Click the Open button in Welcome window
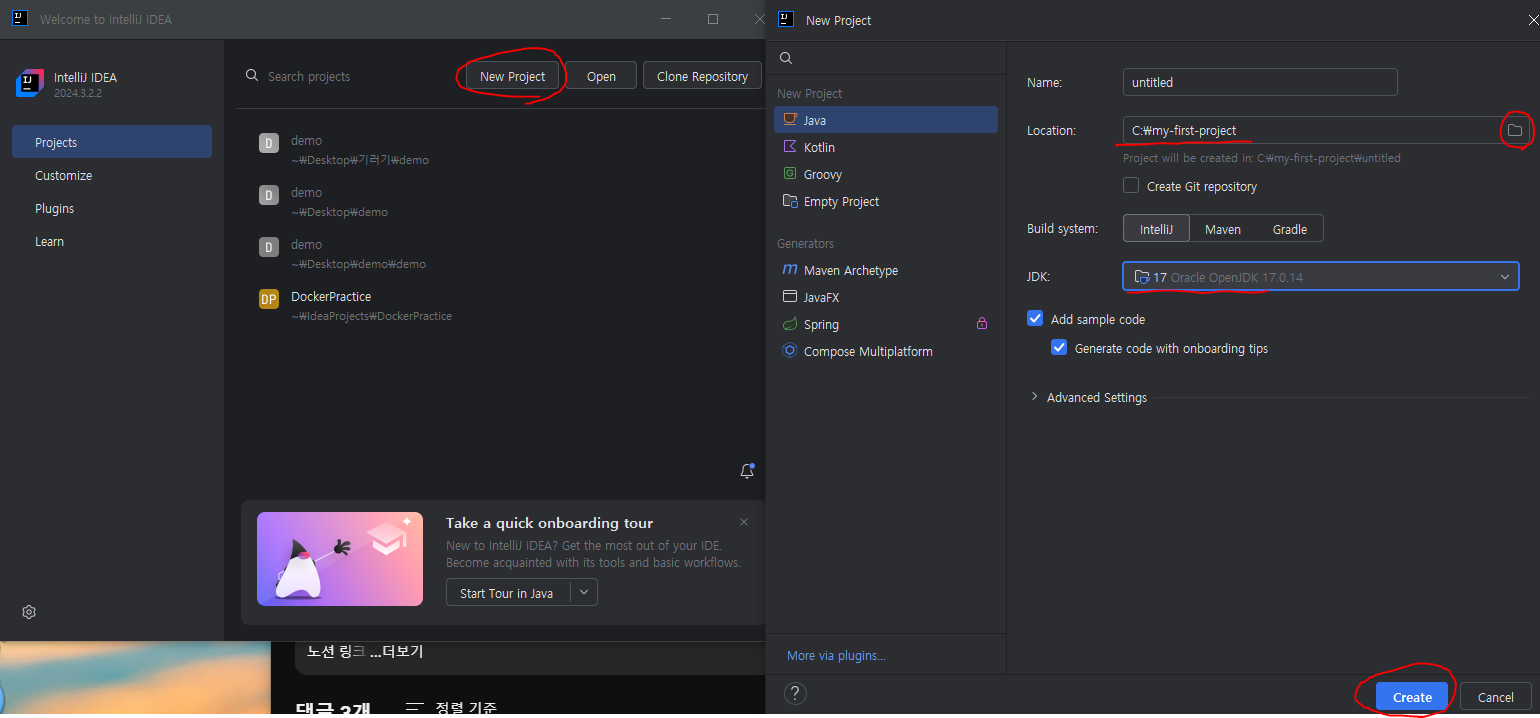The image size is (1540, 718). tap(601, 76)
